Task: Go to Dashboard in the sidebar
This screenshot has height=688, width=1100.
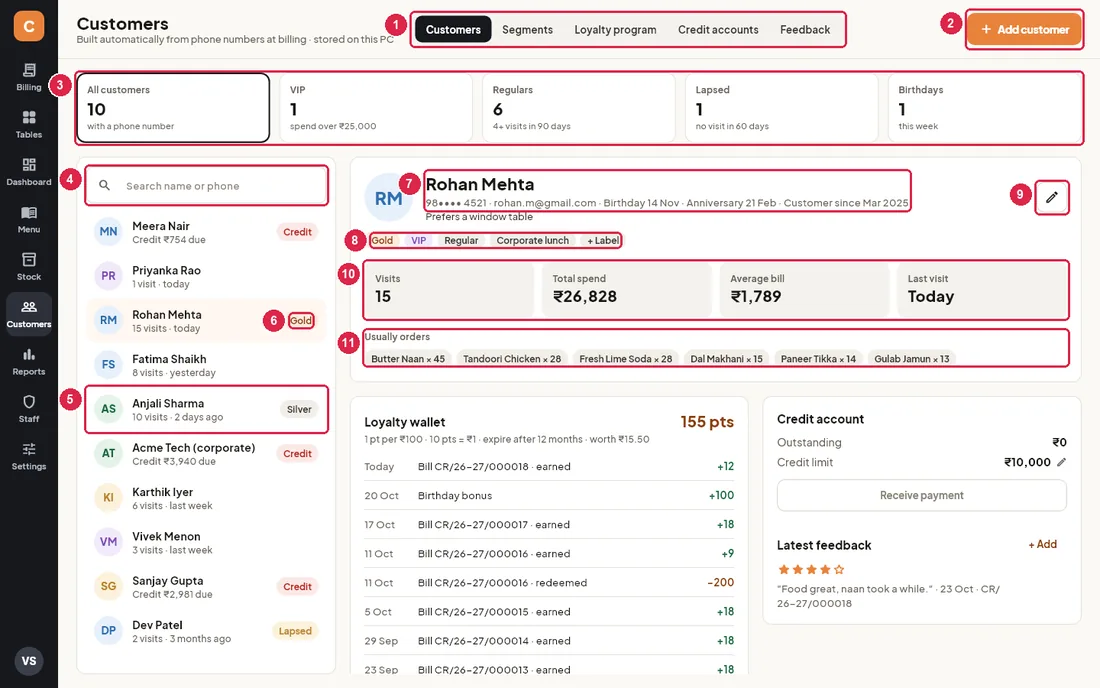Action: pyautogui.click(x=29, y=172)
